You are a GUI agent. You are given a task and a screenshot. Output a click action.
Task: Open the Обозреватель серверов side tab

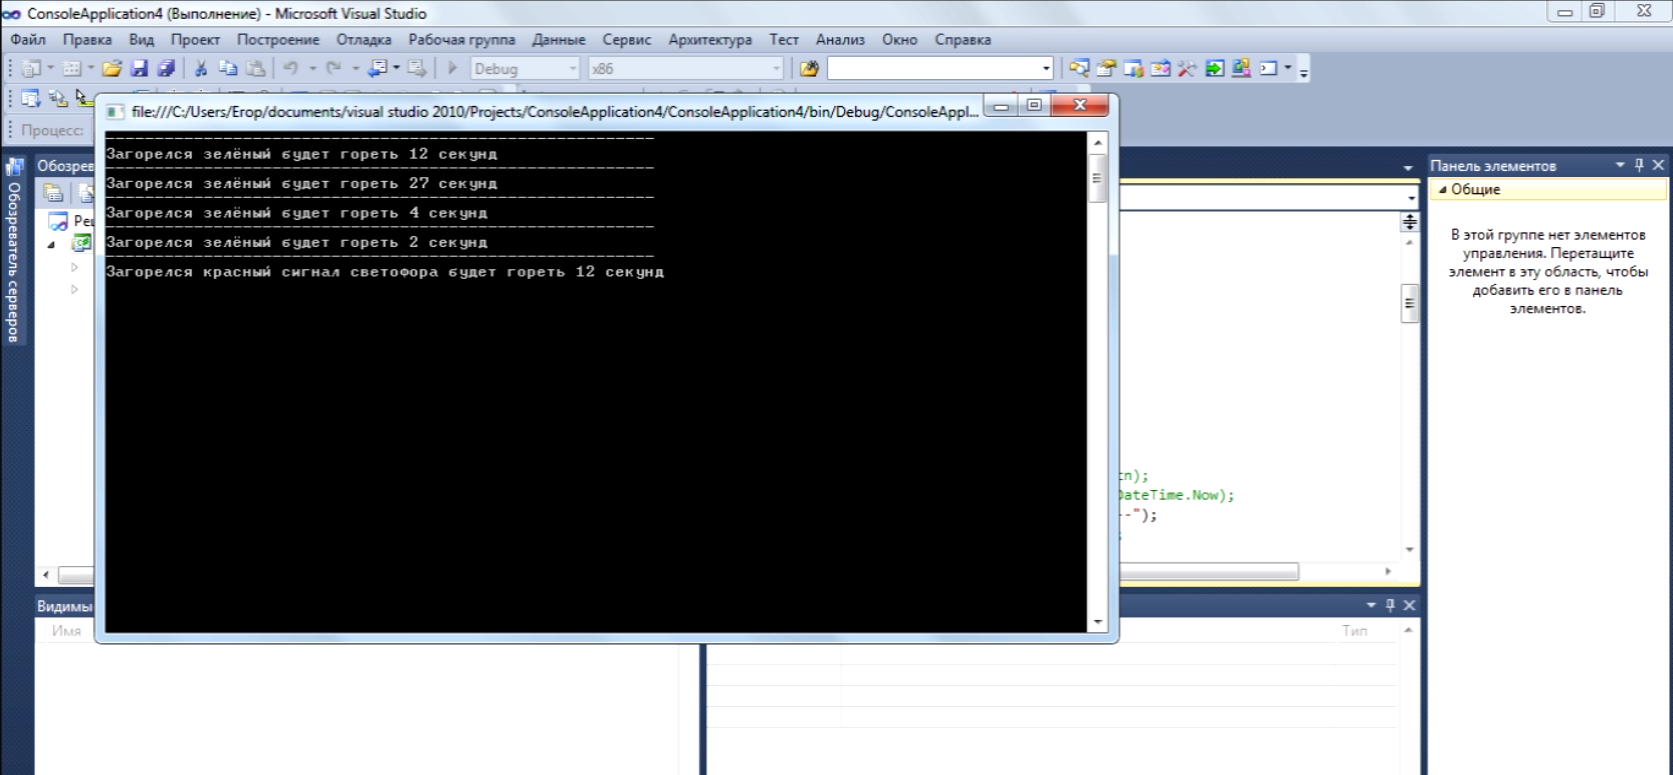pos(14,252)
